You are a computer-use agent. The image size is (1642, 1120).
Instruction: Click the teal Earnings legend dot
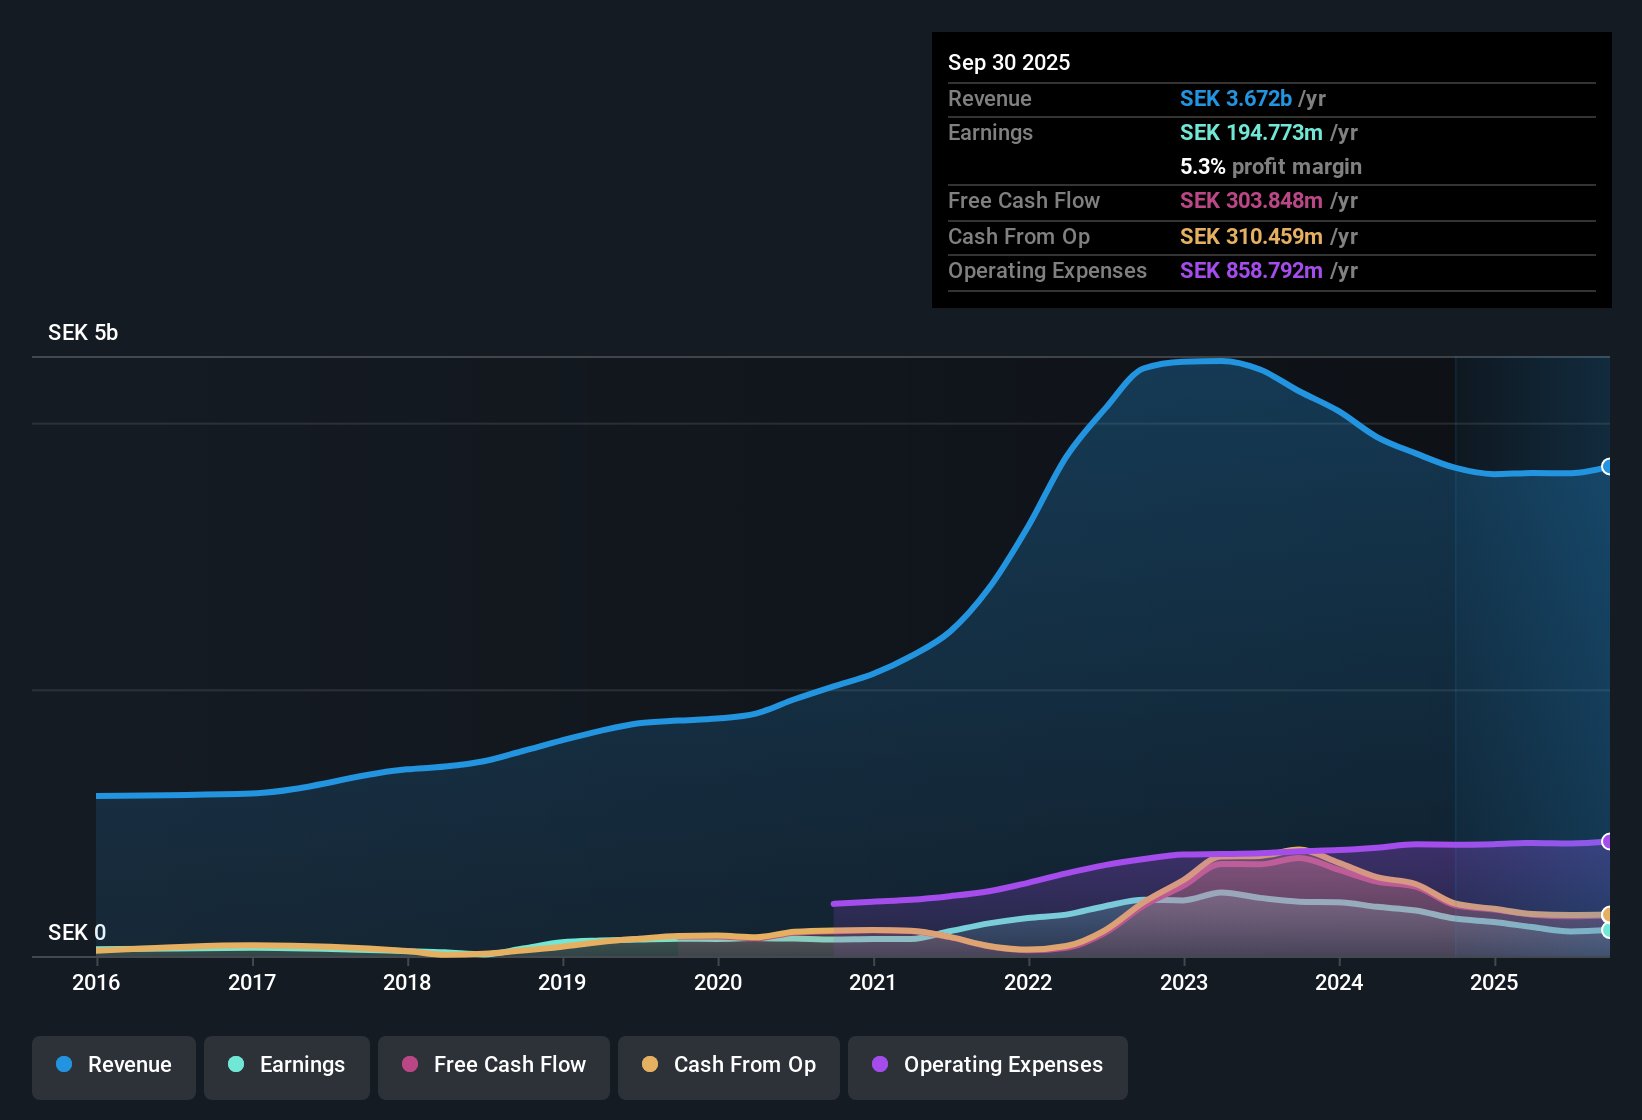coord(237,1065)
